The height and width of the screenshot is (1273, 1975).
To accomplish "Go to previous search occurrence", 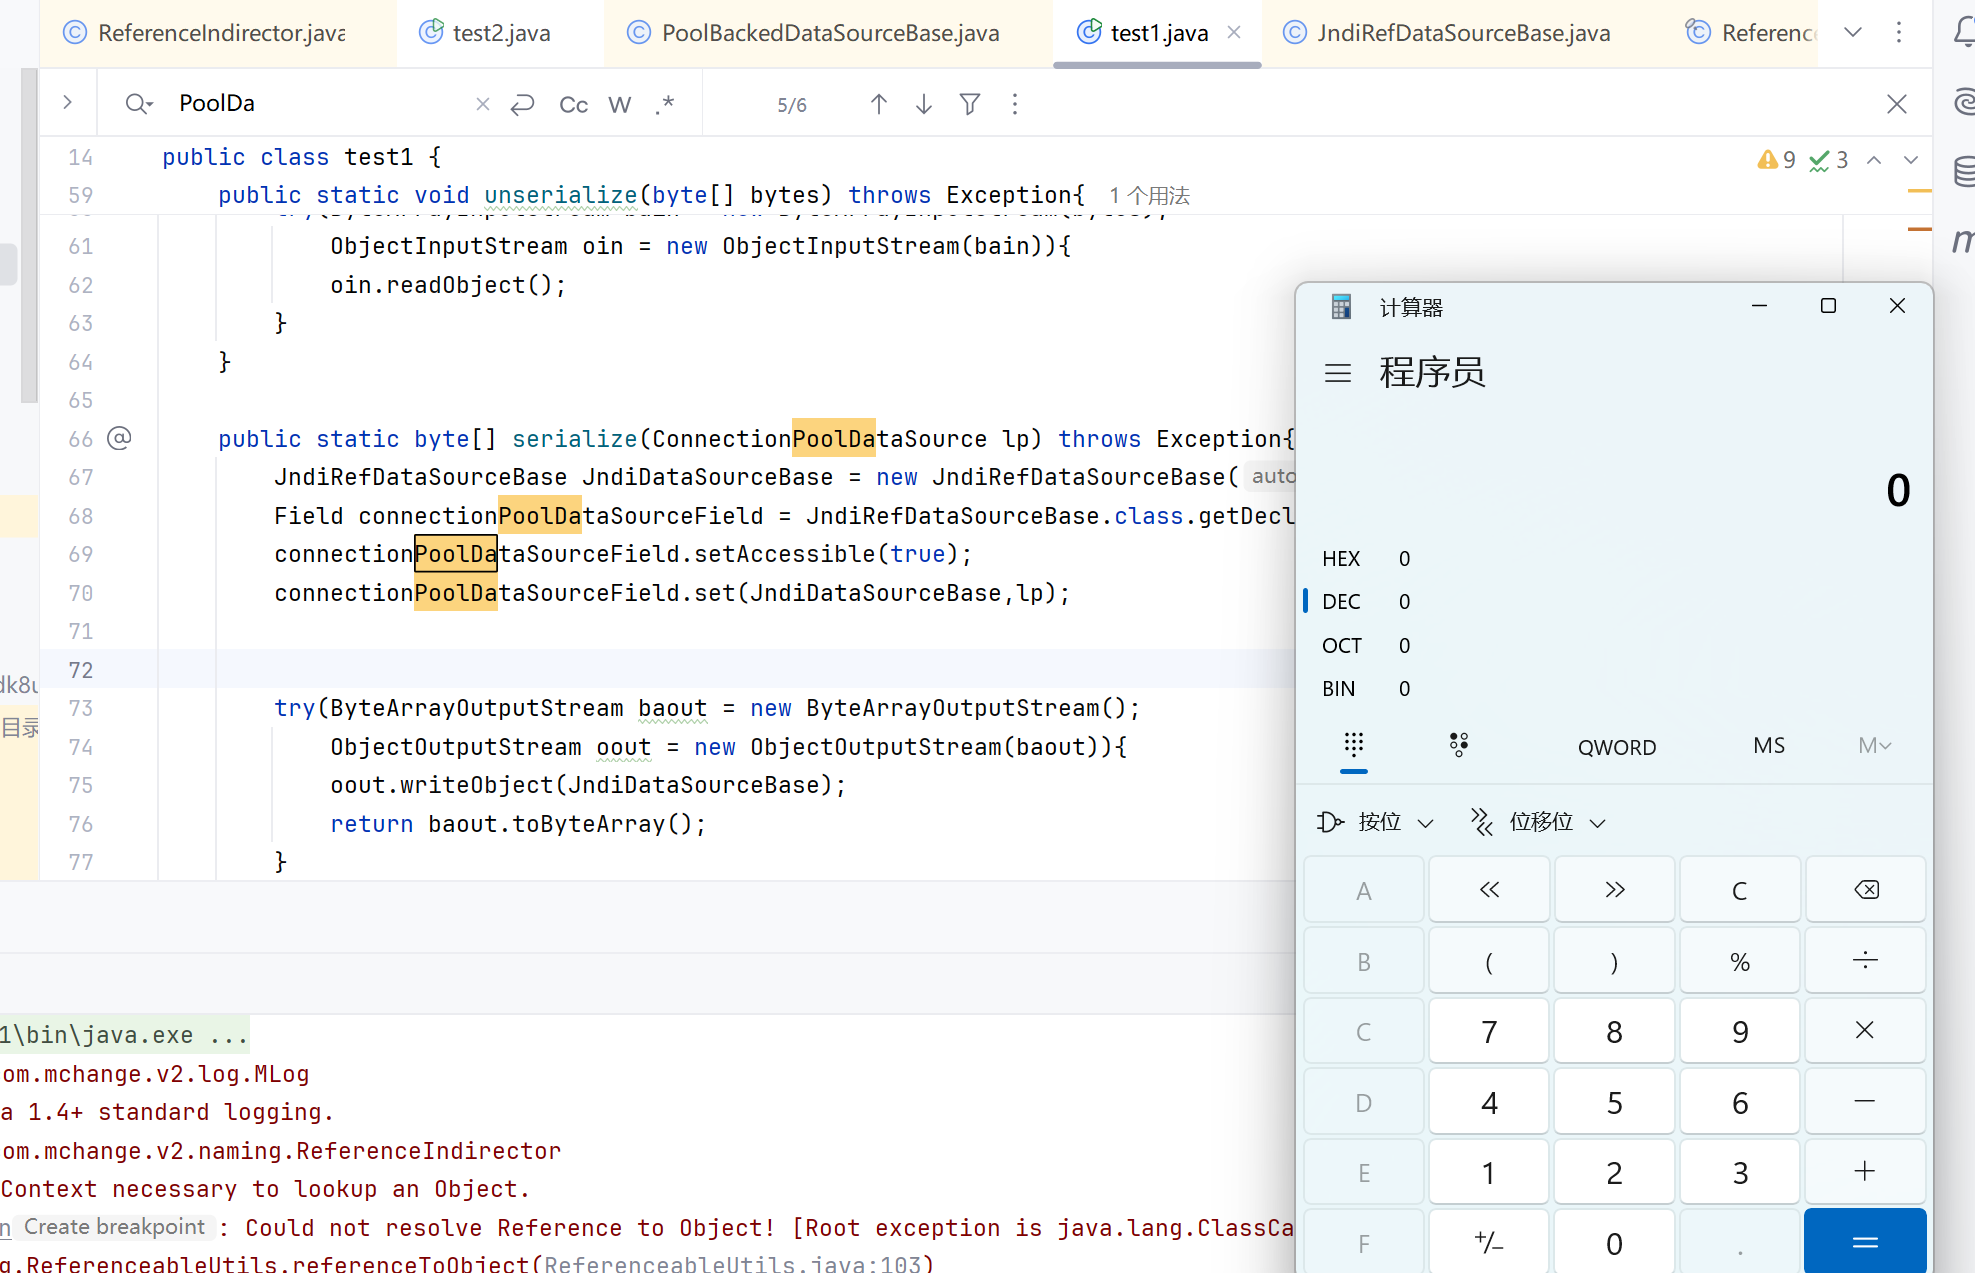I will (879, 104).
